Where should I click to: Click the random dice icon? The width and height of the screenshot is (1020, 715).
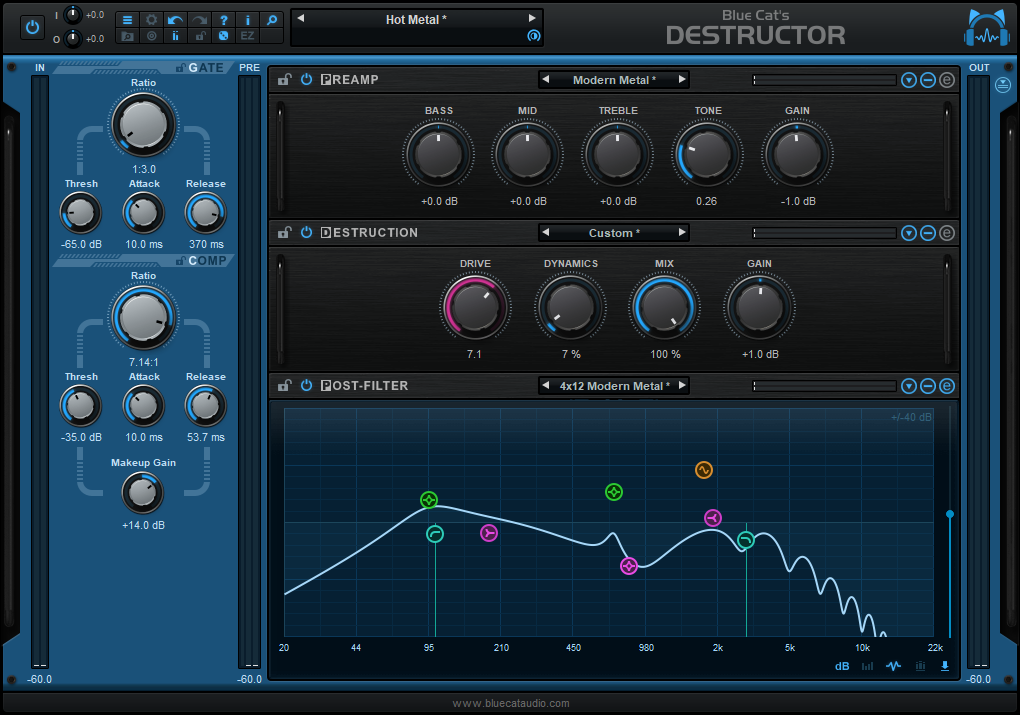pyautogui.click(x=223, y=36)
